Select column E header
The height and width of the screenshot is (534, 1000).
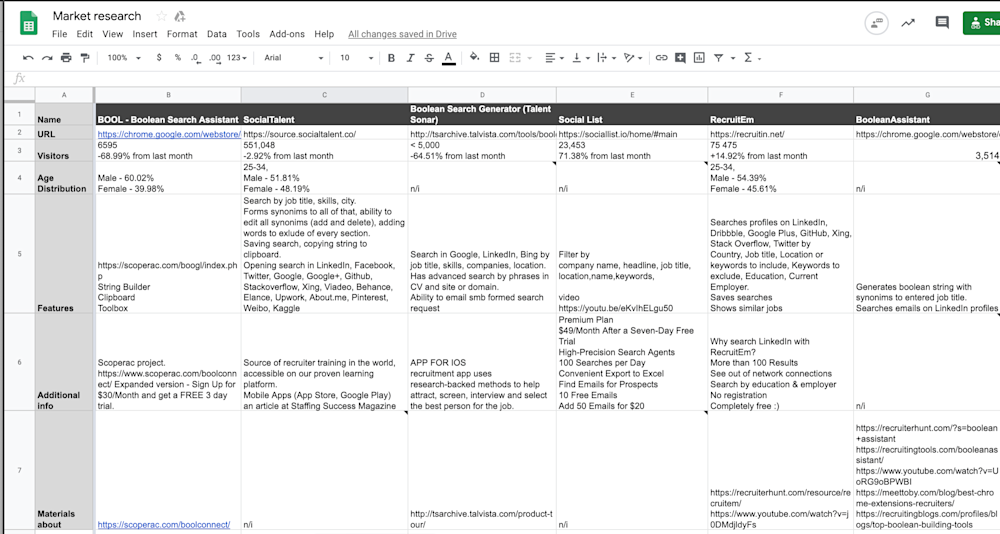tap(632, 95)
